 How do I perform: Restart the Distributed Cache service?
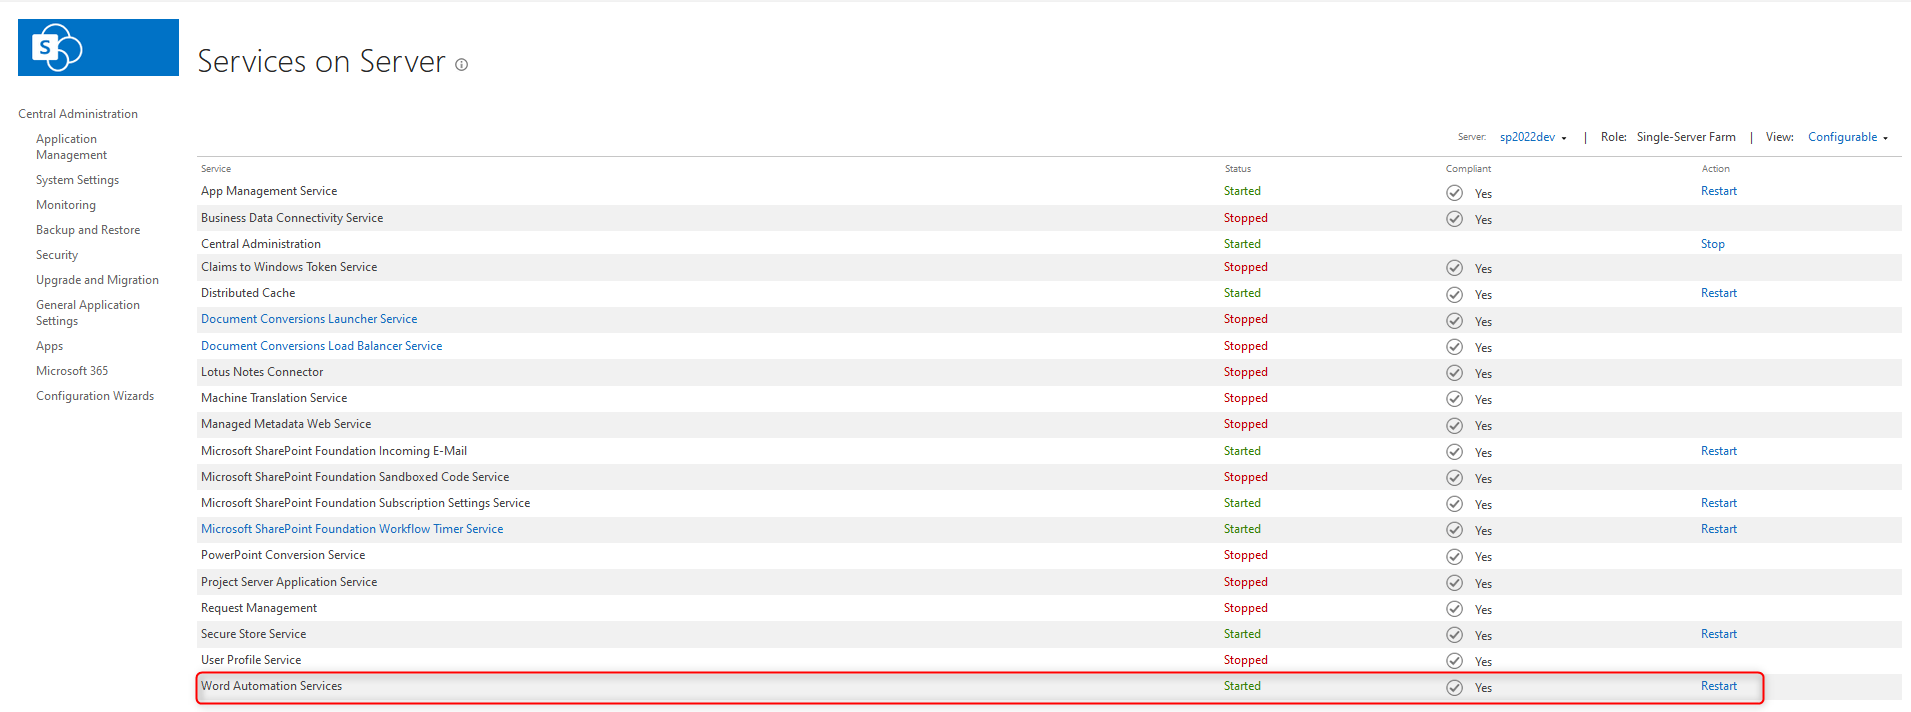point(1719,293)
